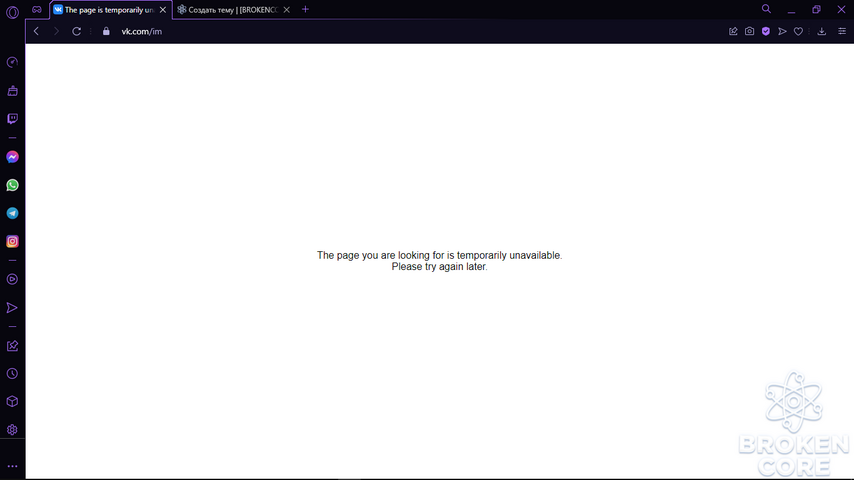
Task: Click the GX Corner gamepad icon
Action: click(x=36, y=9)
